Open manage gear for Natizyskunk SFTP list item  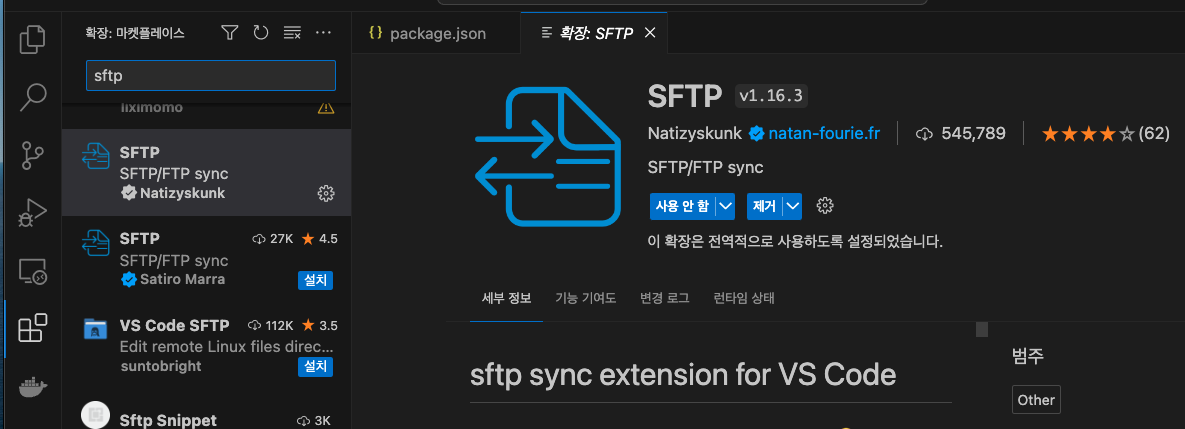click(x=326, y=193)
